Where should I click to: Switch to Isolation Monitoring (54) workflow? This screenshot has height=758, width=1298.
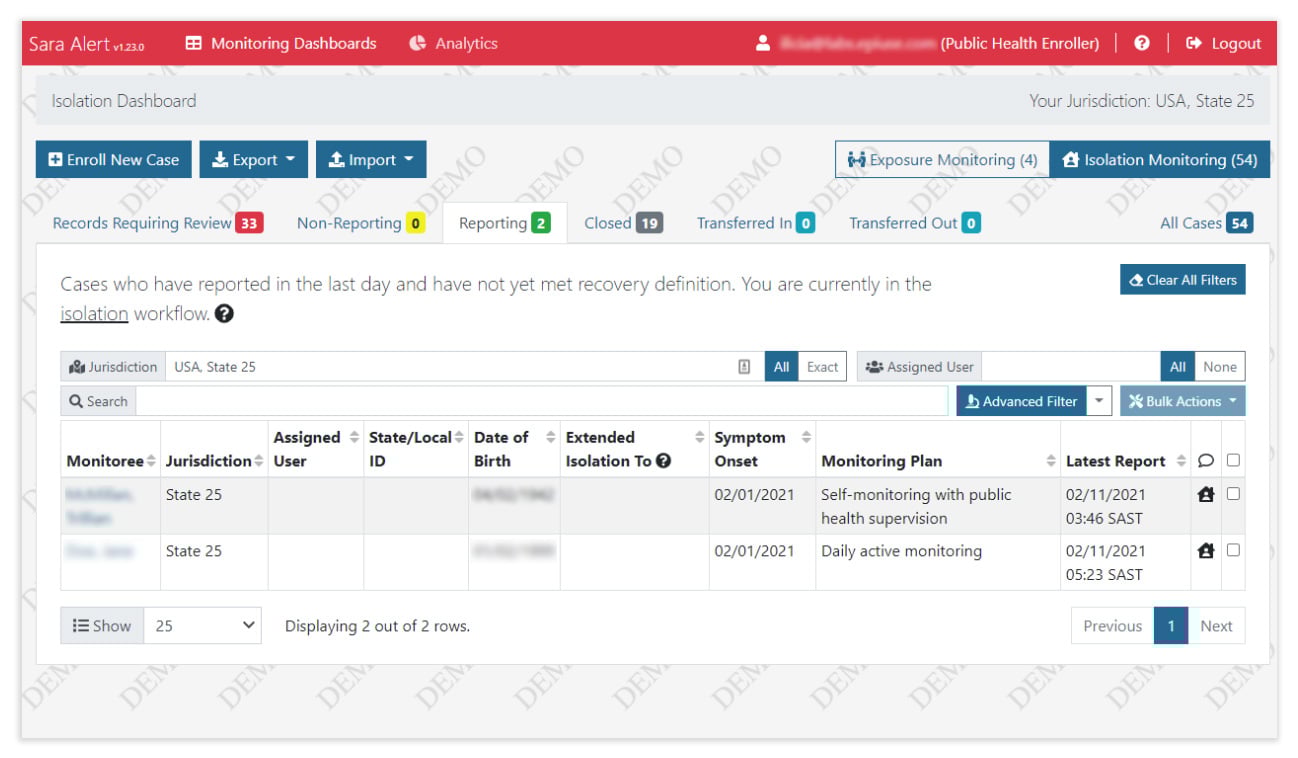(x=1160, y=160)
